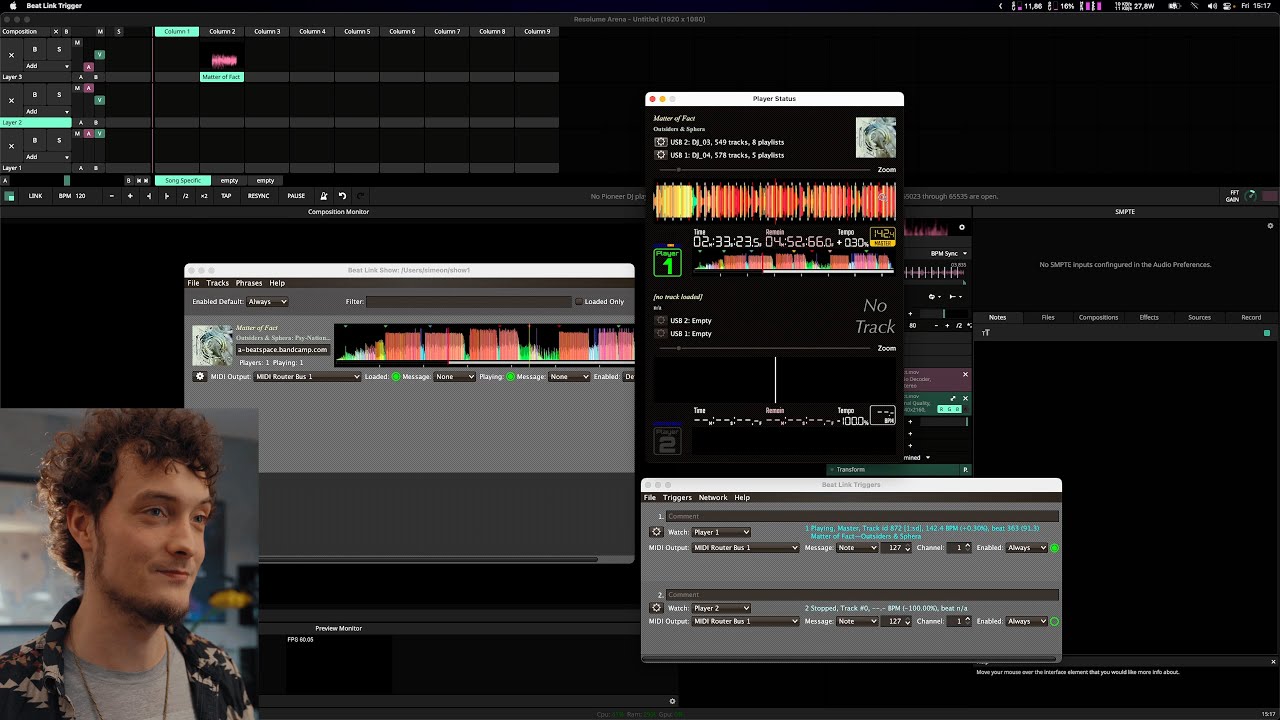Toggle the Composition master M button
The width and height of the screenshot is (1280, 720).
(100, 32)
